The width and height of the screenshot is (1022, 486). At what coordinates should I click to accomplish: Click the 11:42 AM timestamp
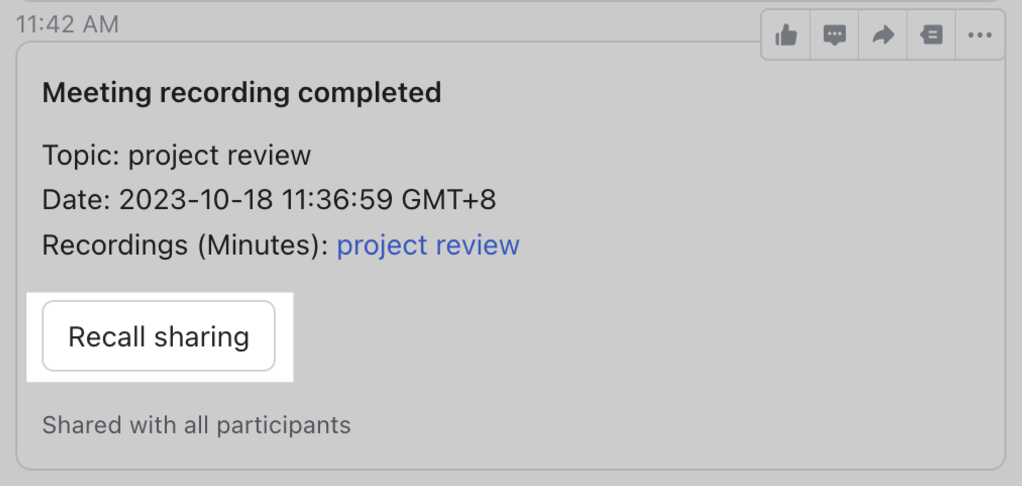[68, 25]
